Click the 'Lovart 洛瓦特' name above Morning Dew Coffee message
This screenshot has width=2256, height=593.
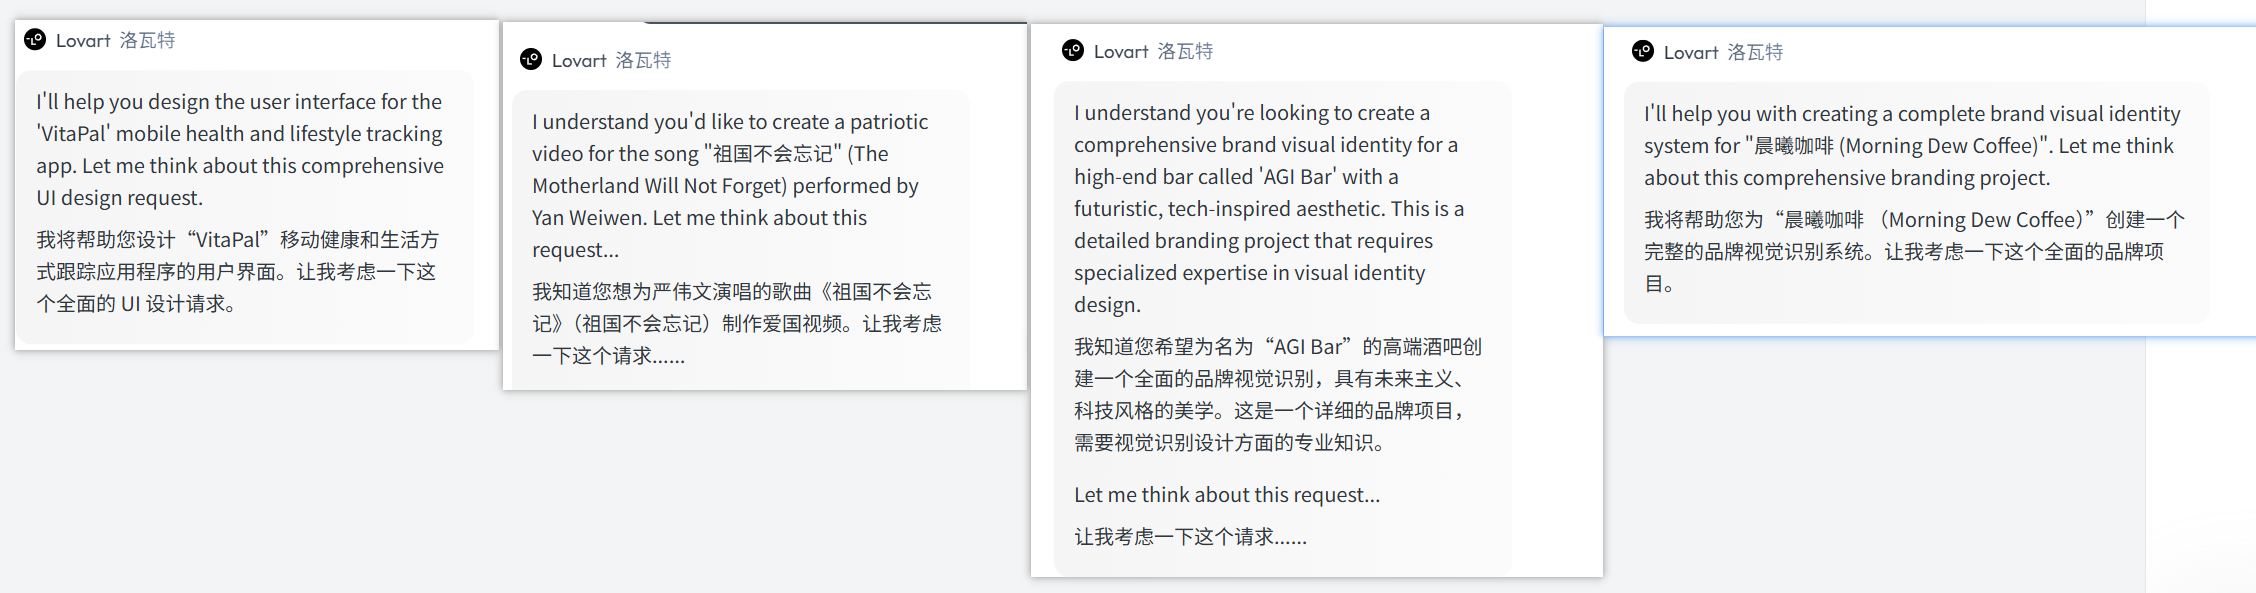click(x=1723, y=52)
